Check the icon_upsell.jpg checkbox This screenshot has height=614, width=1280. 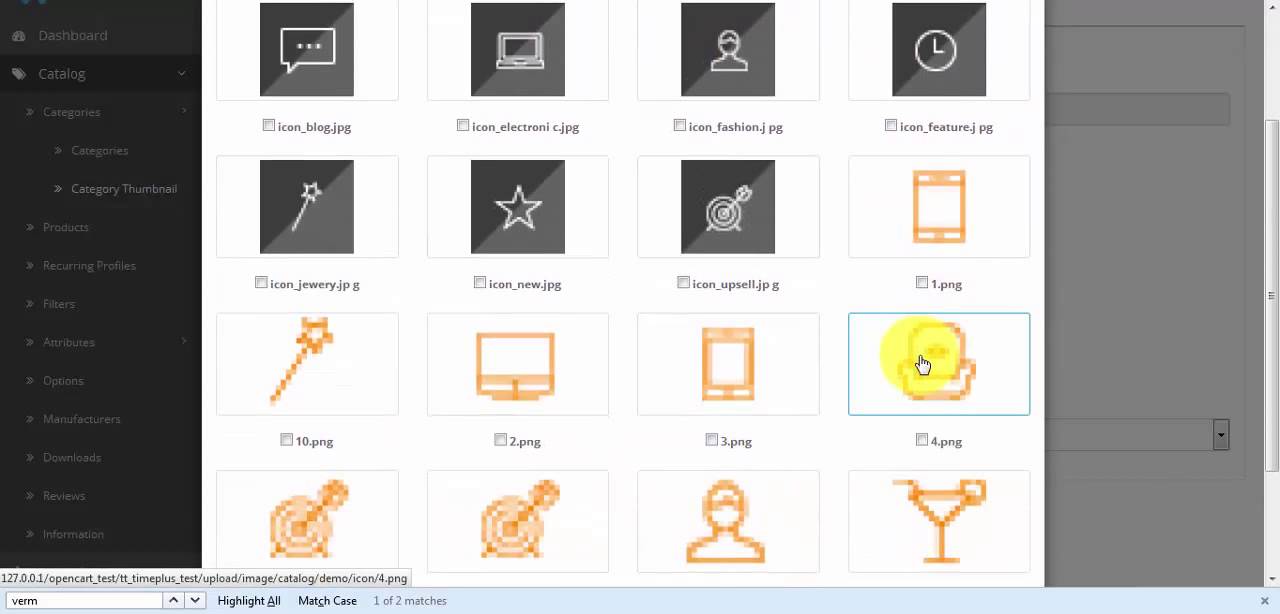(683, 282)
